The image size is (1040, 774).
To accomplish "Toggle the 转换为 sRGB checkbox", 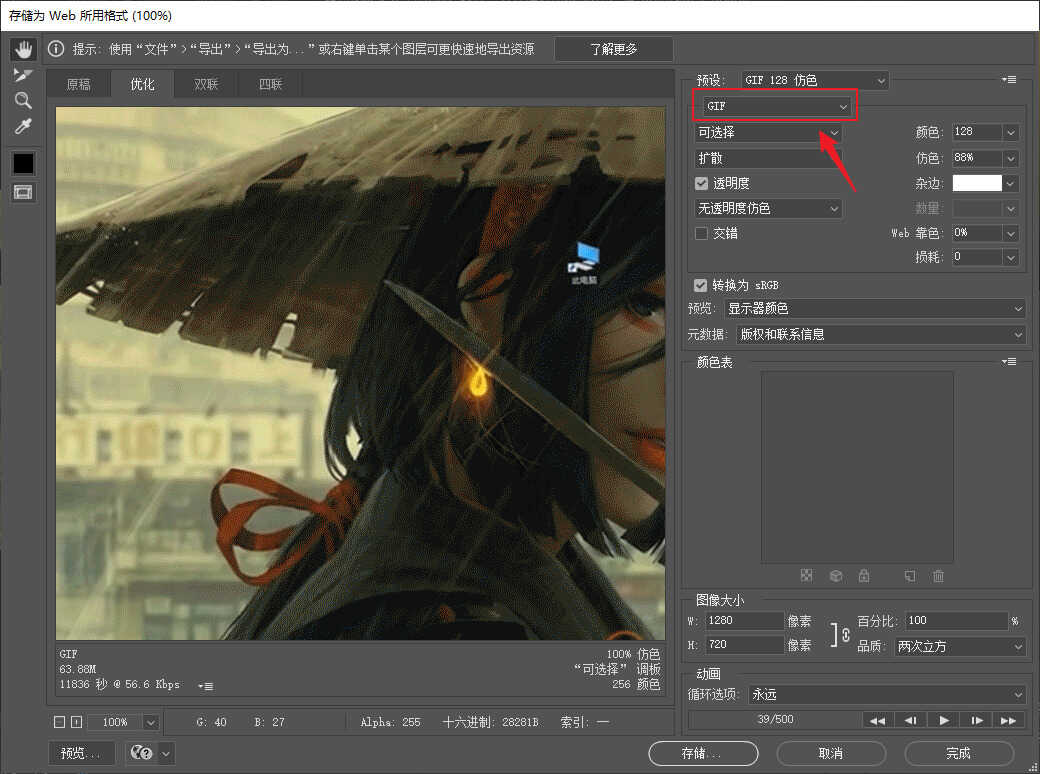I will click(x=700, y=285).
